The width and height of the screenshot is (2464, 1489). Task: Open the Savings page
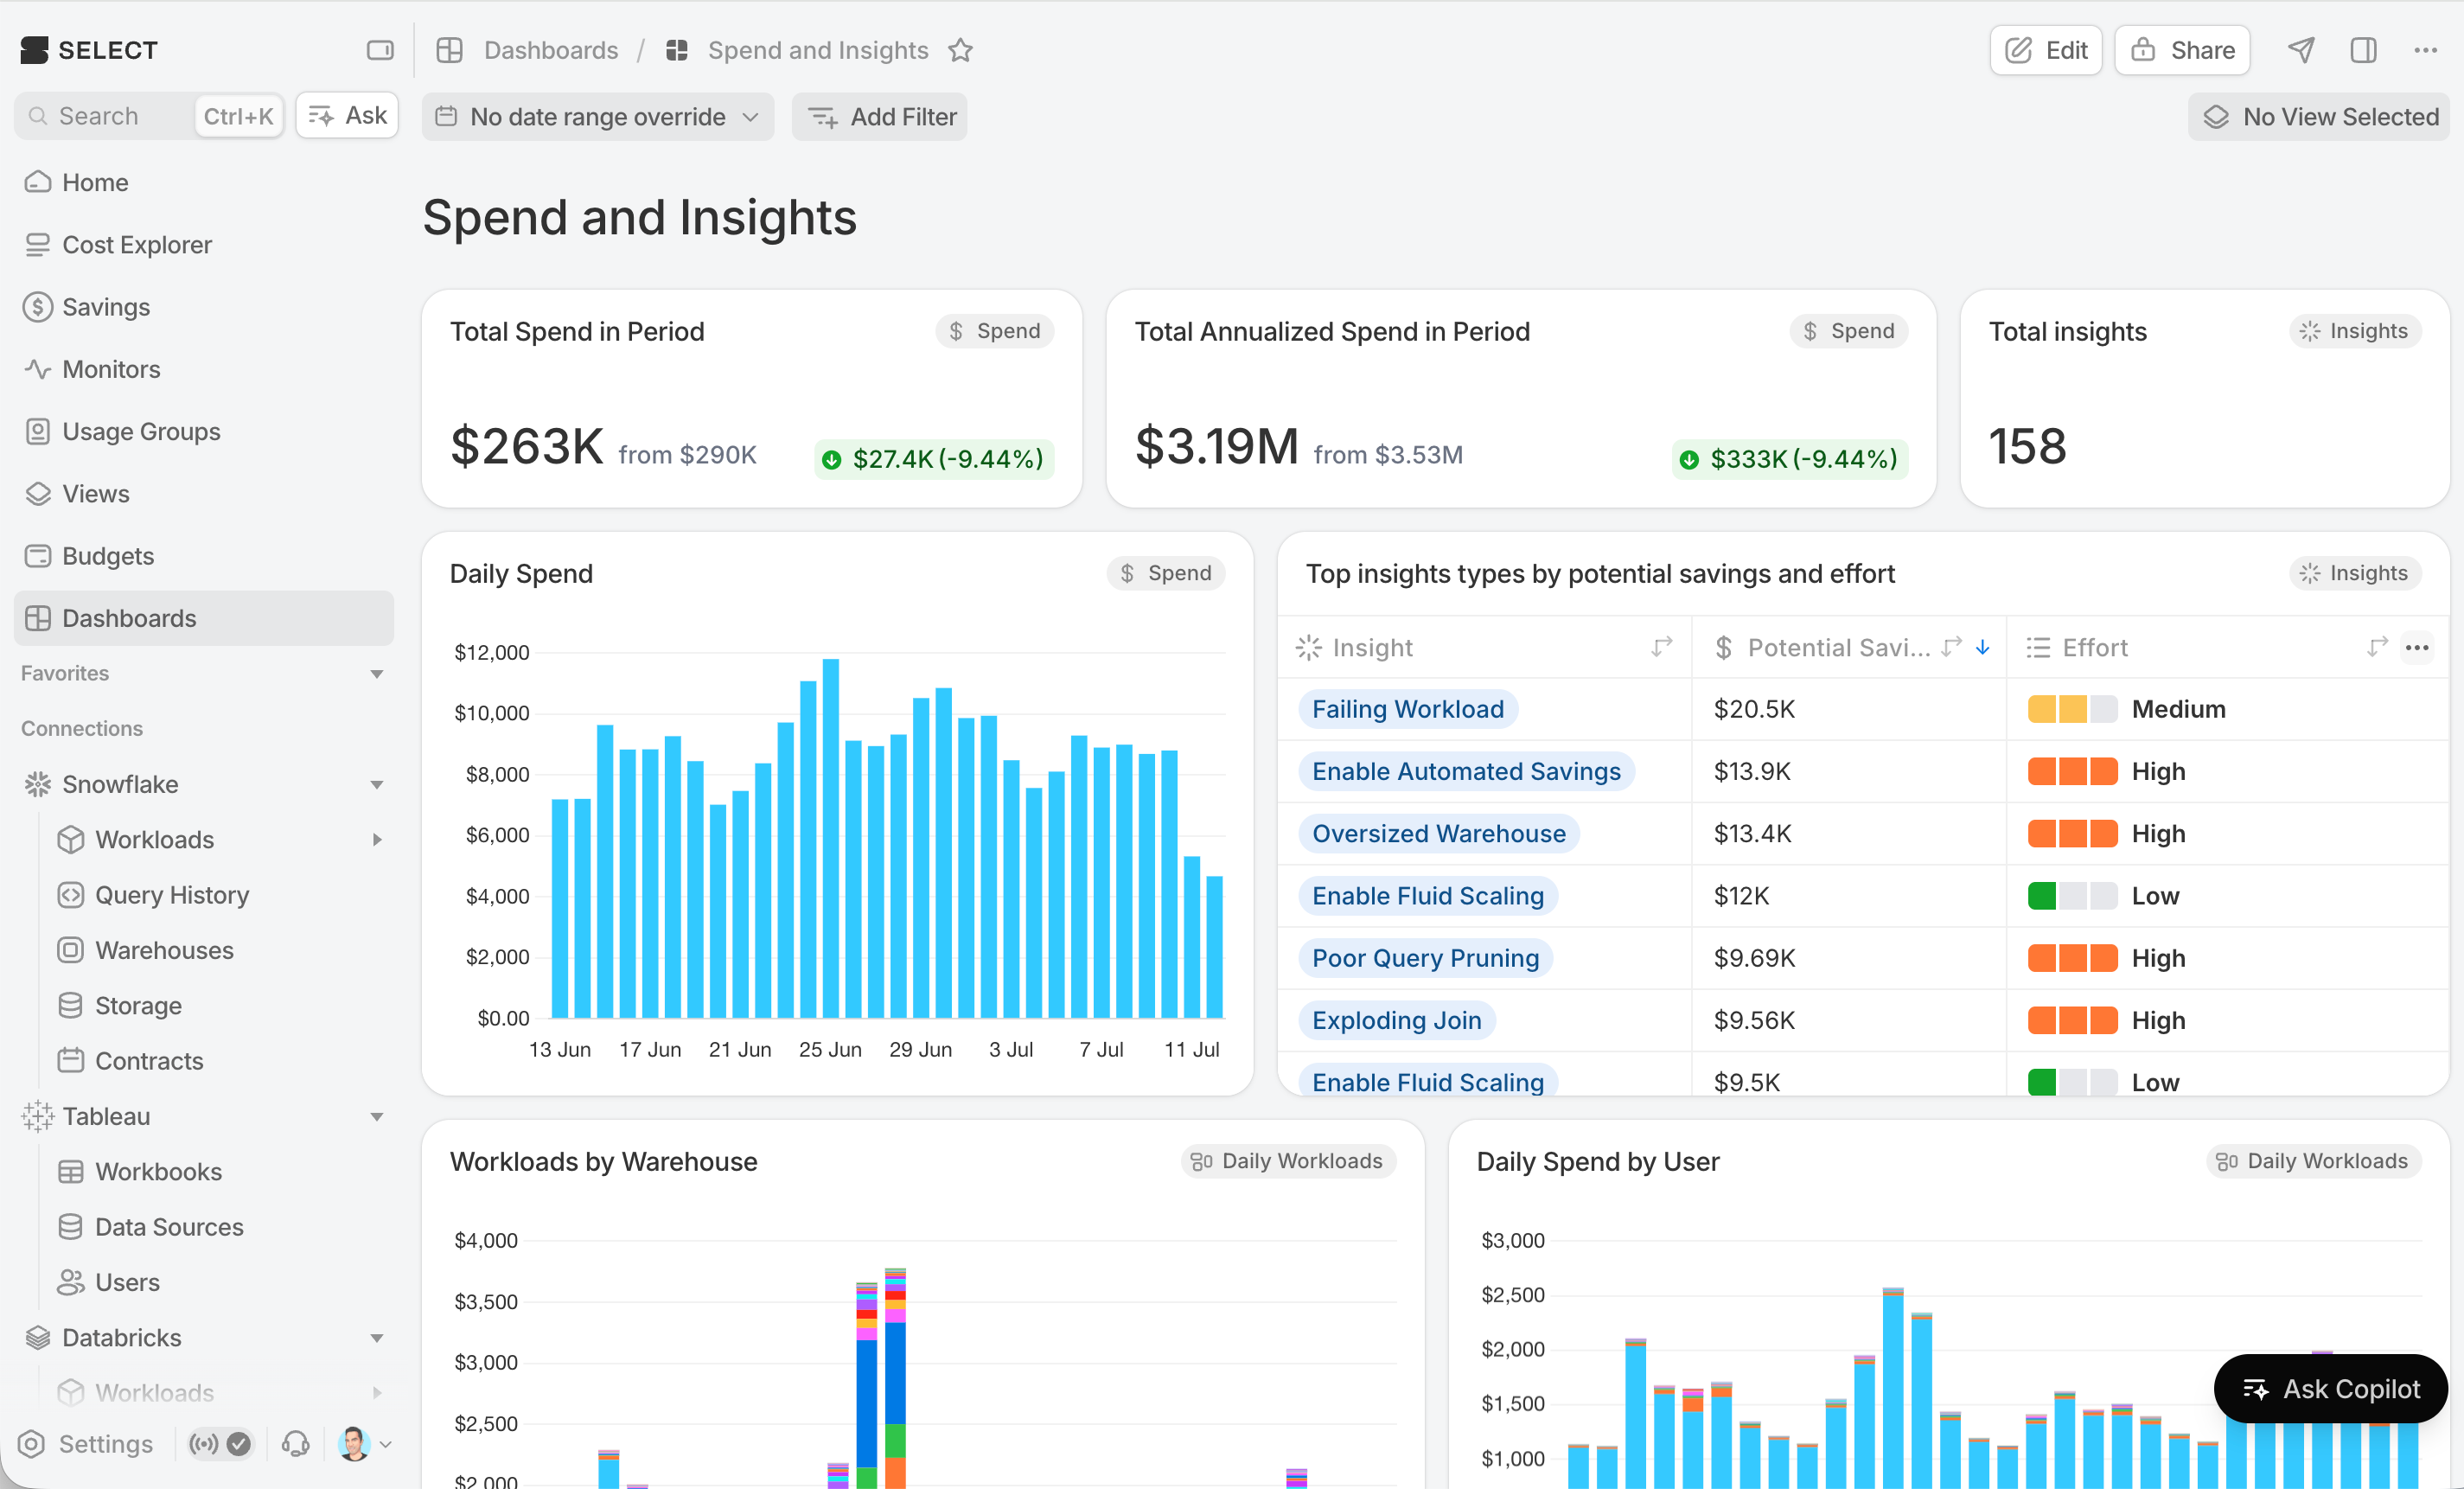click(x=204, y=307)
